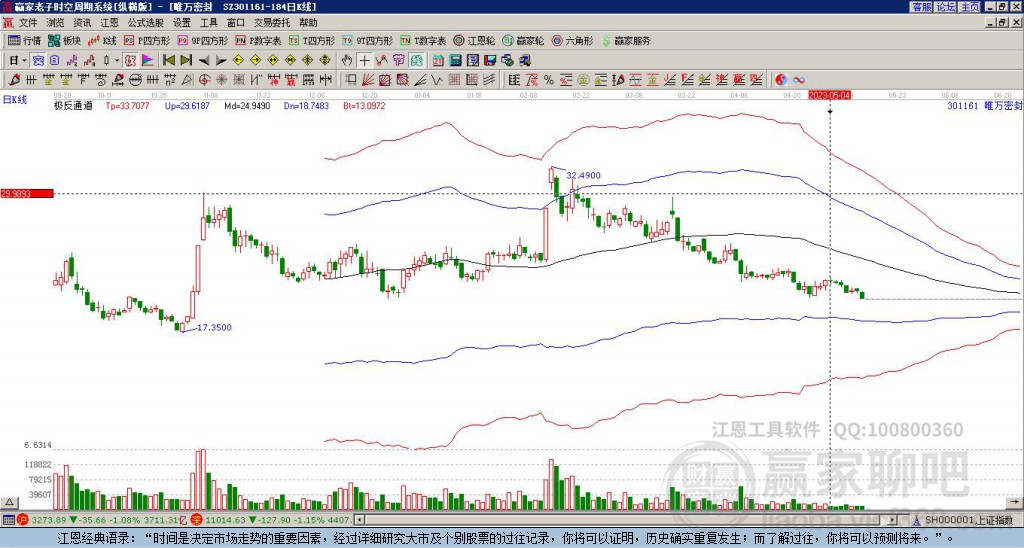Click the black left arrow icon

pos(204,61)
